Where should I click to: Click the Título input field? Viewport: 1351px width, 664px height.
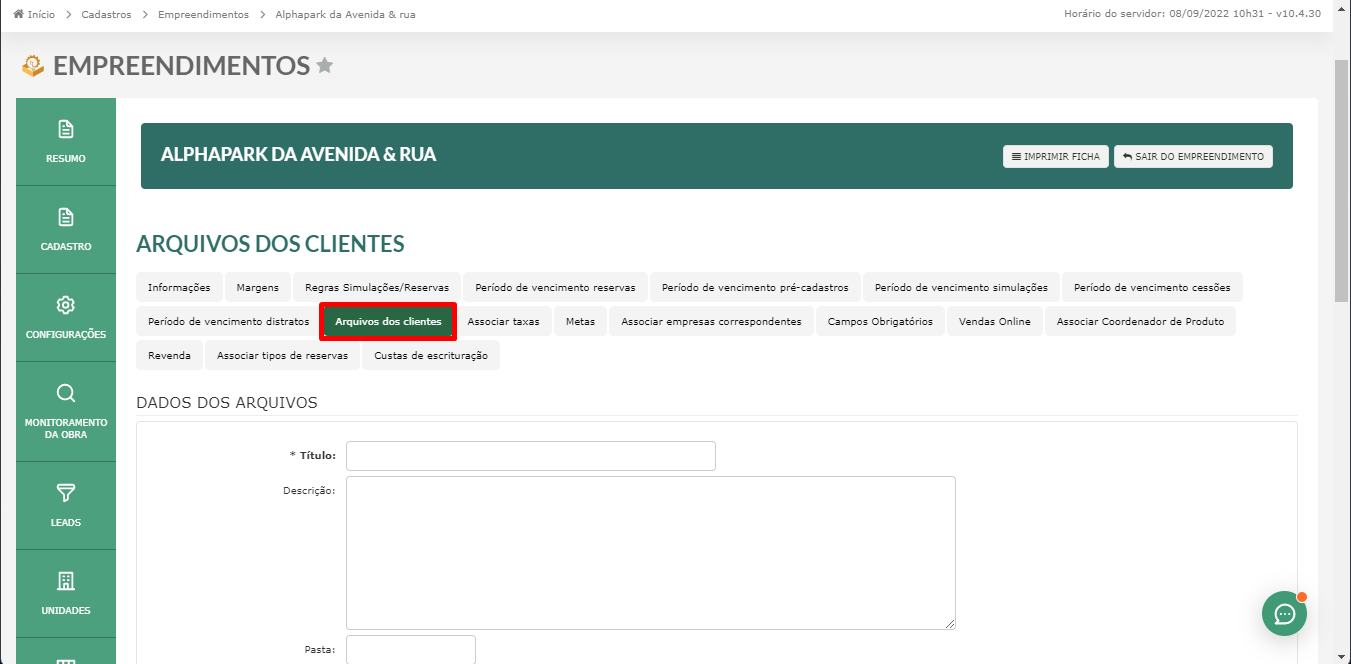tap(531, 456)
